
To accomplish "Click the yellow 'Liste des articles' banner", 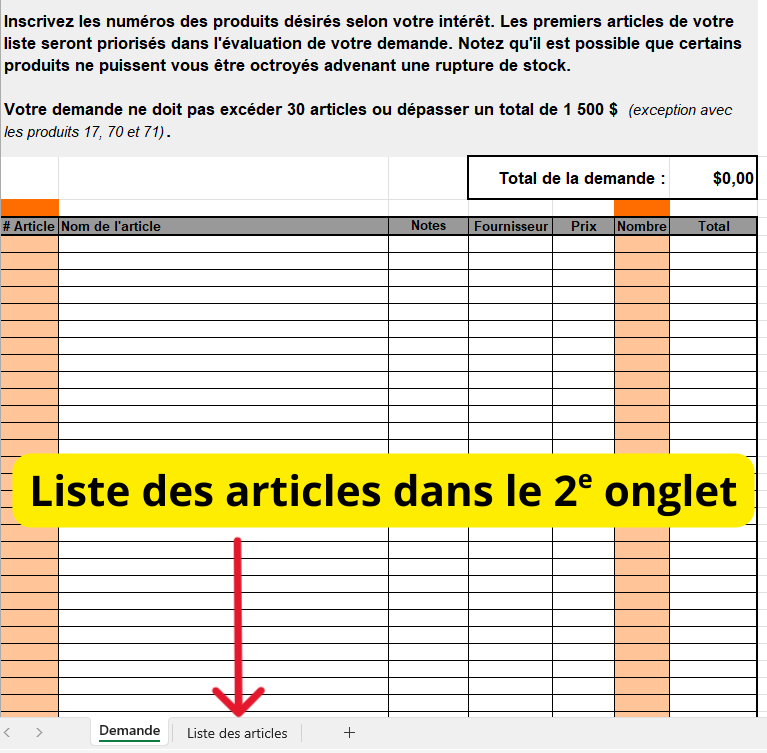I will pos(383,491).
